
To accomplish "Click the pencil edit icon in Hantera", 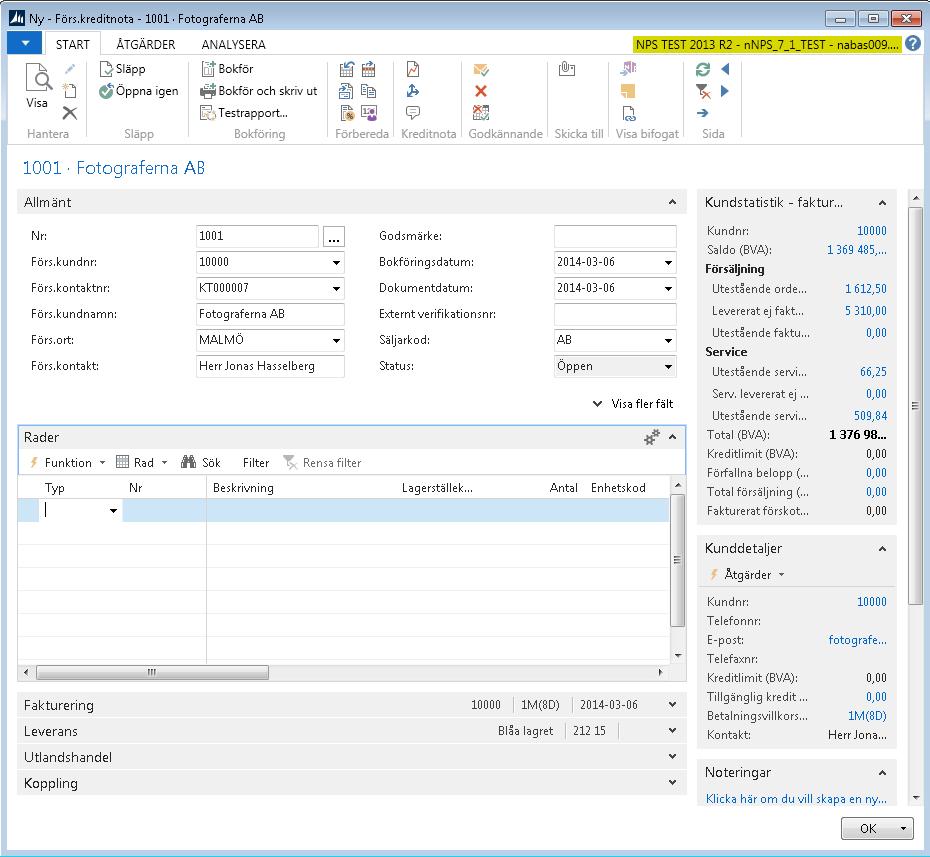I will pos(69,69).
